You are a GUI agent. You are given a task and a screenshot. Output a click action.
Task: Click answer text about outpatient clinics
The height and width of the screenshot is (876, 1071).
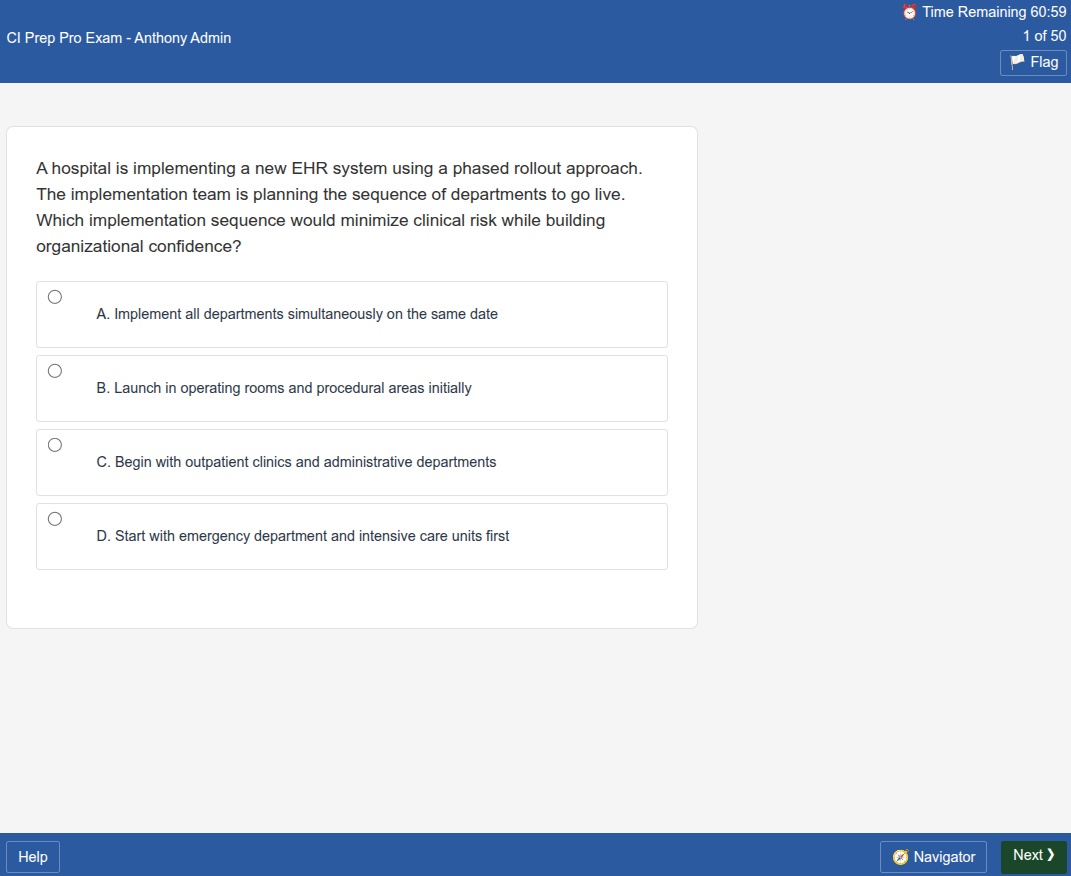296,462
